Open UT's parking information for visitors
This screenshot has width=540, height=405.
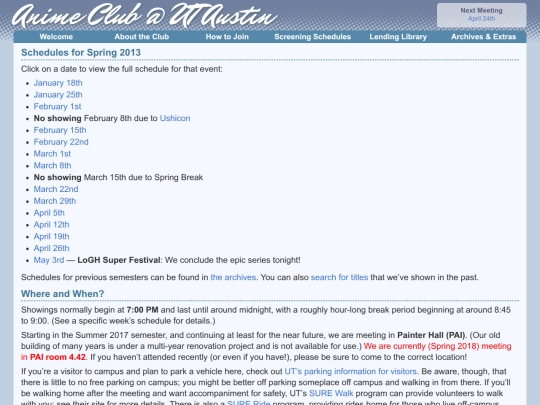point(351,371)
